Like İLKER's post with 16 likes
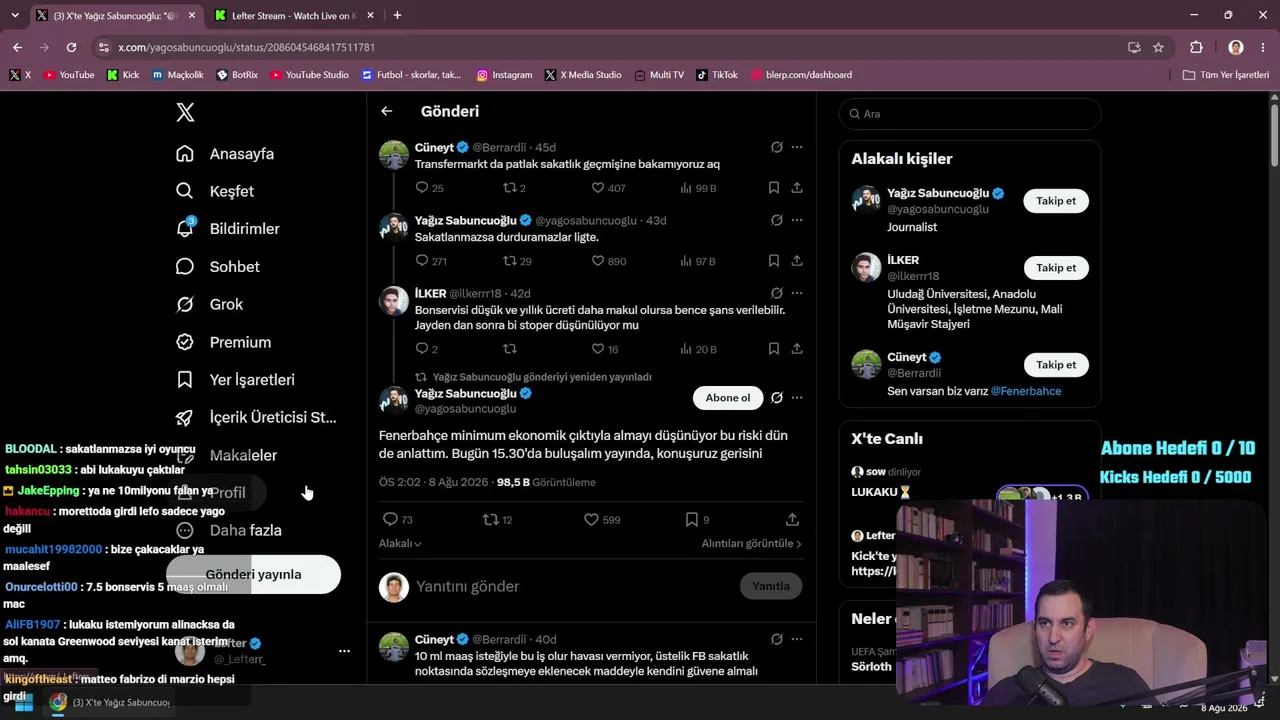Image resolution: width=1280 pixels, height=720 pixels. (598, 349)
